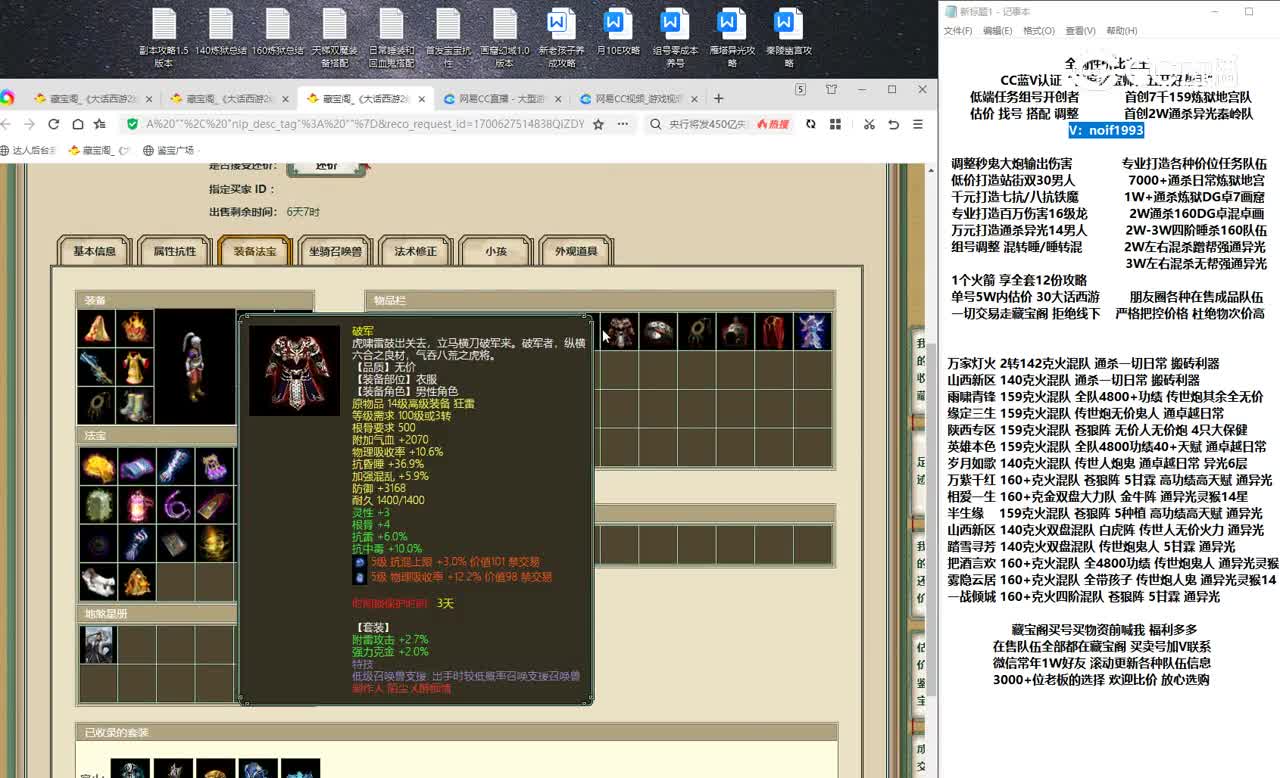Click the 破军 armor image in tooltip
Image resolution: width=1280 pixels, height=778 pixels.
click(x=294, y=370)
